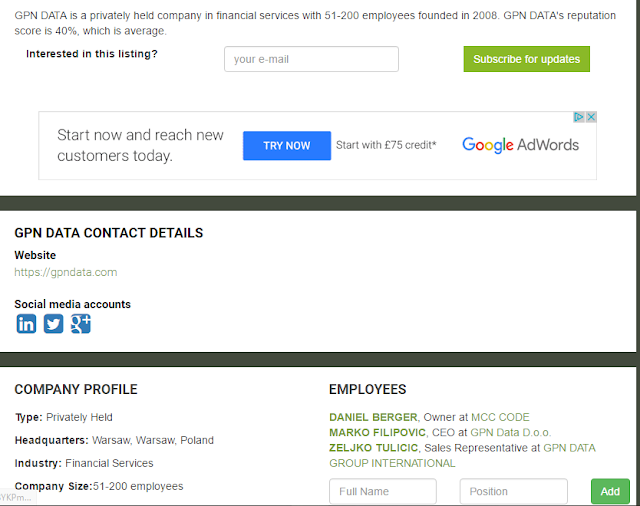Open Daniel Berger's employee profile
The height and width of the screenshot is (506, 640).
373,417
